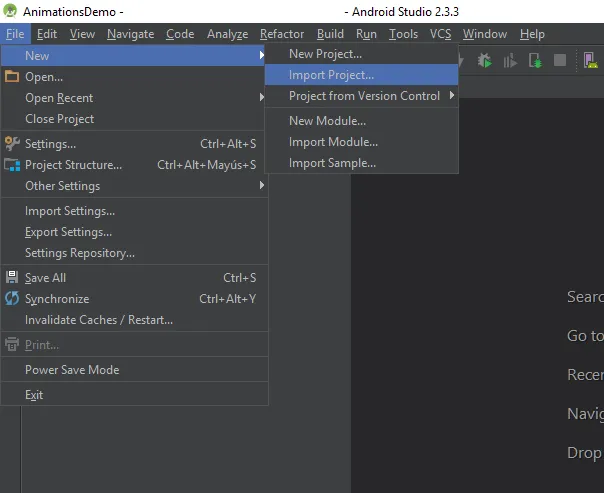Screen dimensions: 604x493
Task: Choose Invalidate Caches / Restart...
Action: click(134, 320)
